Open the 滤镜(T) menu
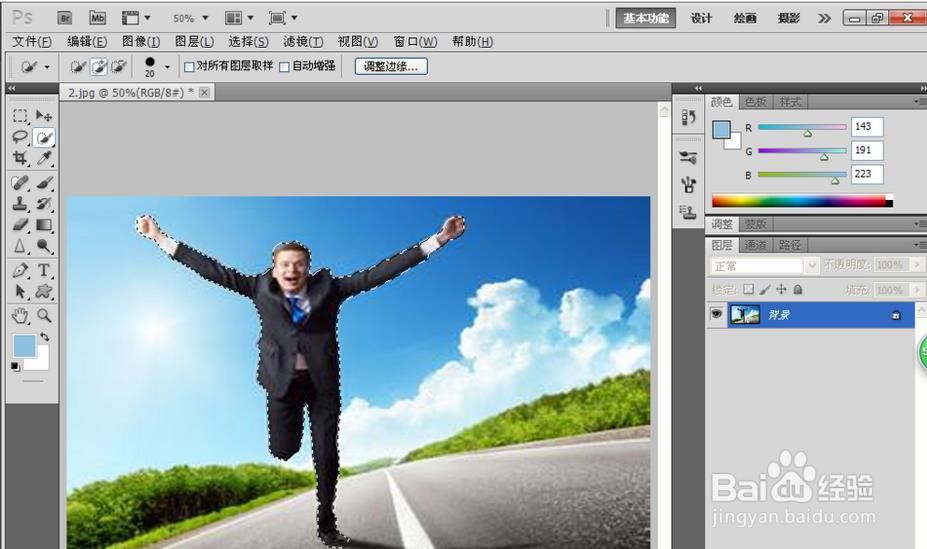The height and width of the screenshot is (549, 927). [x=303, y=42]
